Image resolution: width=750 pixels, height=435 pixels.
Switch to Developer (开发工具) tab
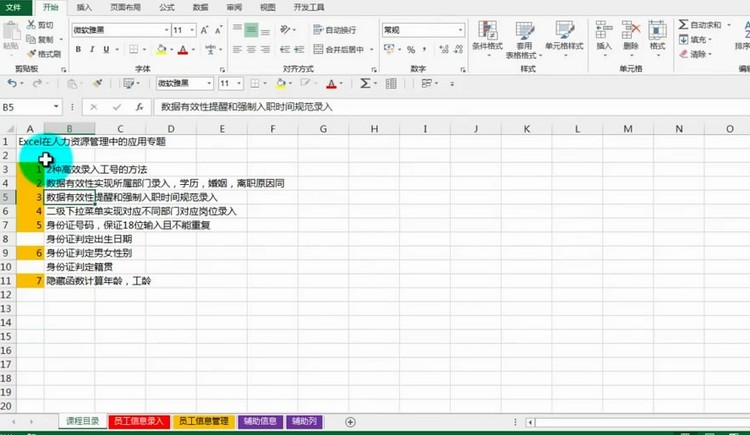309,7
